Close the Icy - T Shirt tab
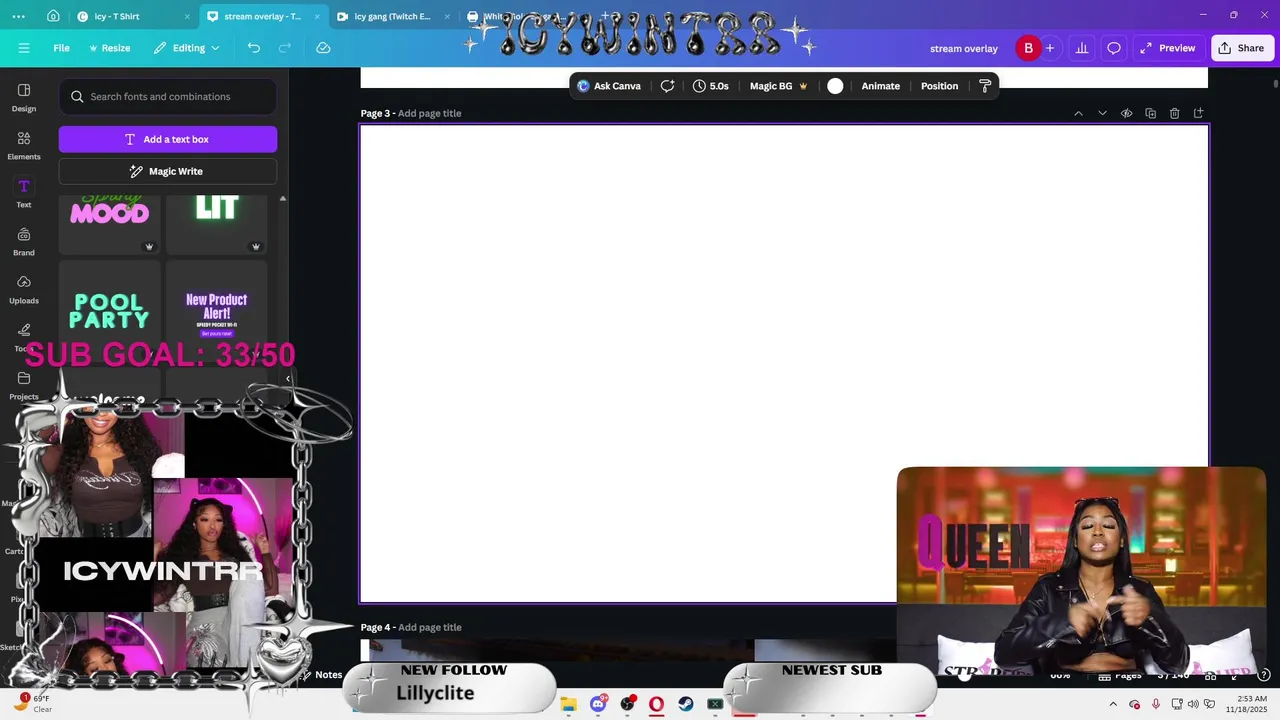 [187, 17]
